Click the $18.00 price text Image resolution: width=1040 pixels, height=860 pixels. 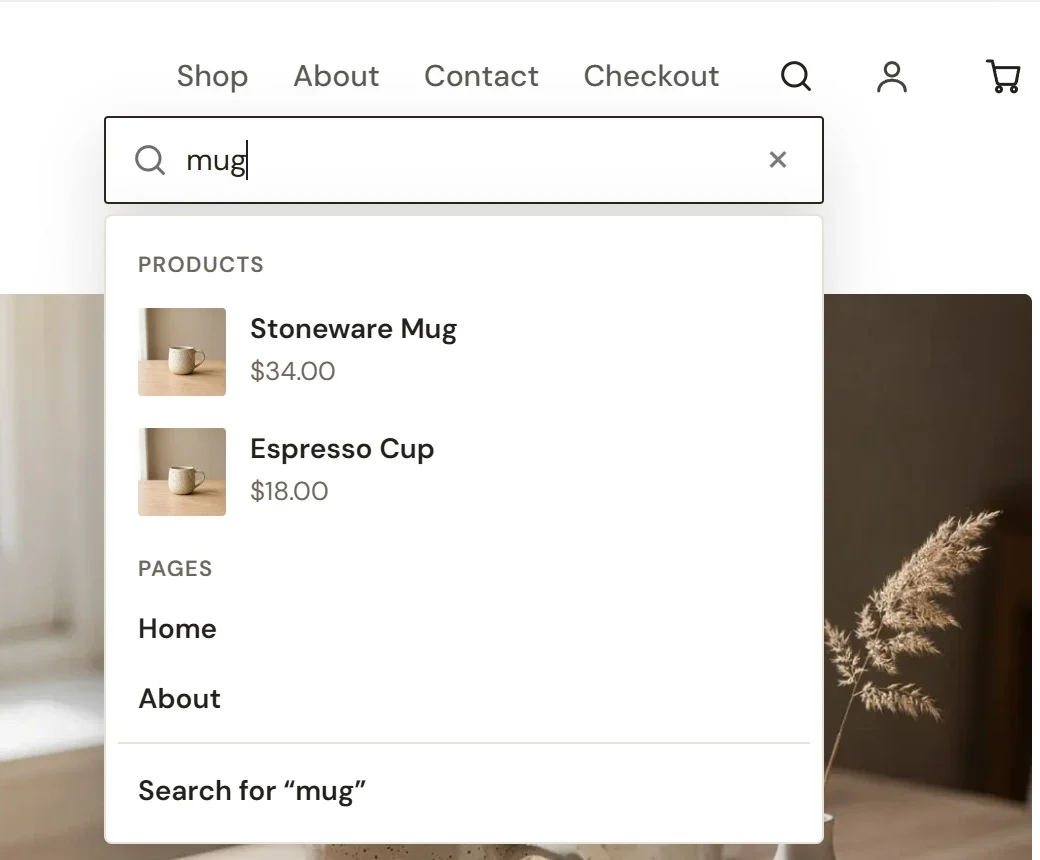(x=289, y=491)
